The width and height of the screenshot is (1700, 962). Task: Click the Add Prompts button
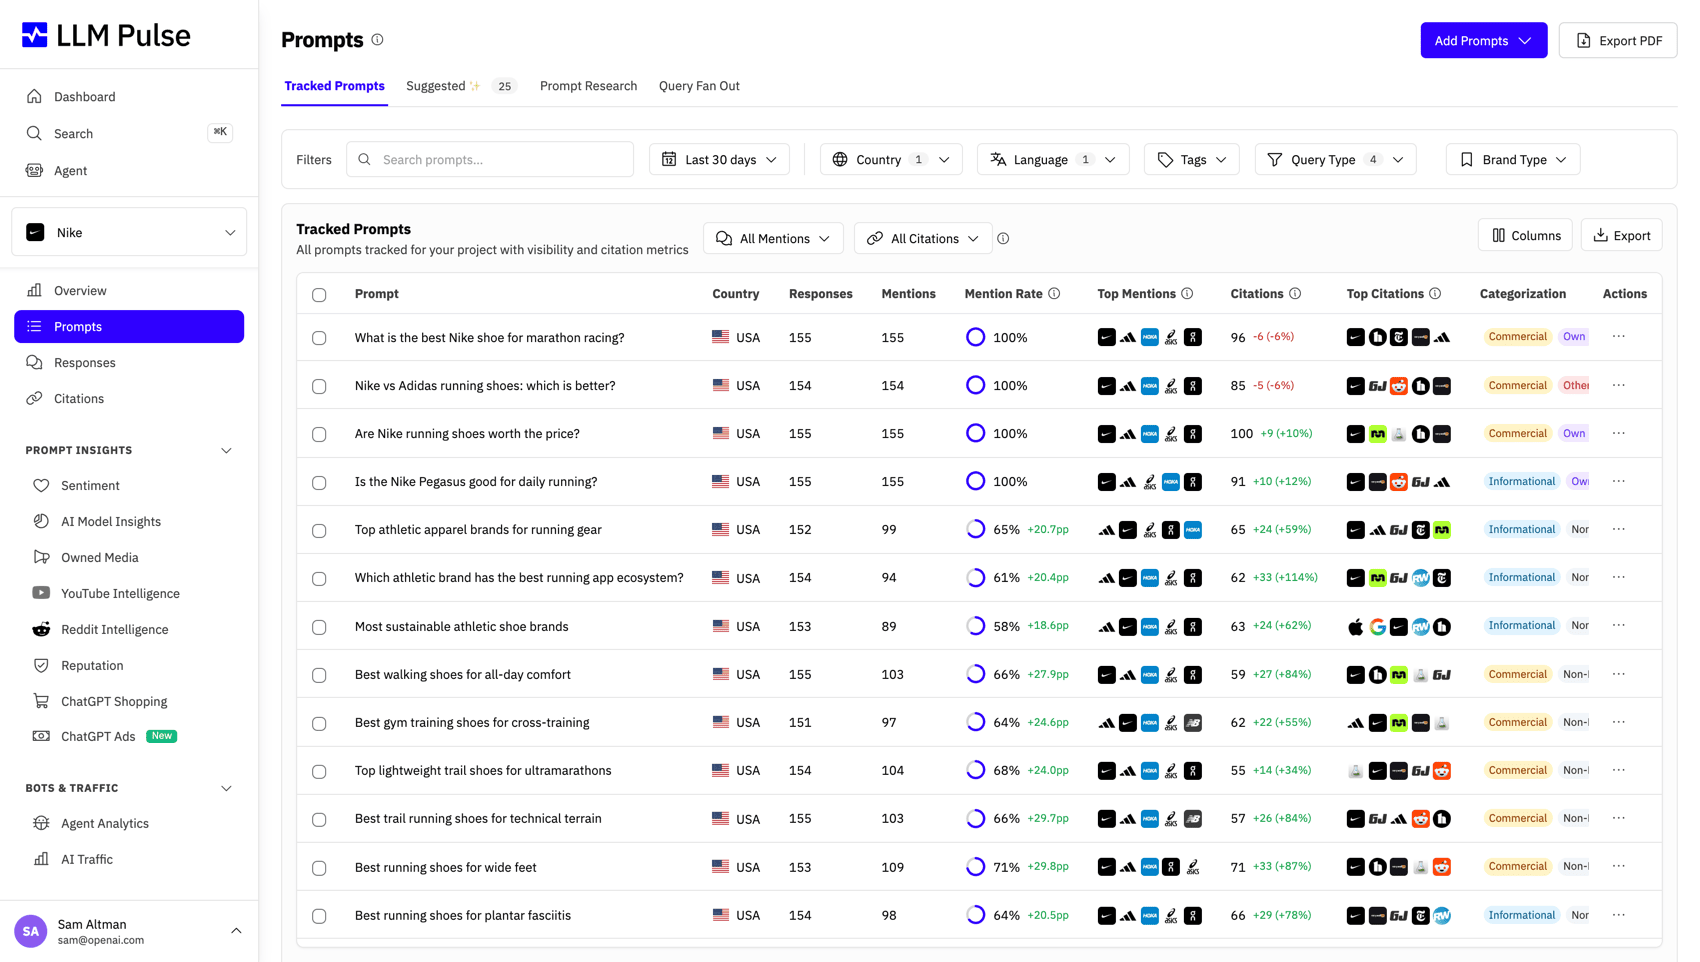click(1483, 40)
